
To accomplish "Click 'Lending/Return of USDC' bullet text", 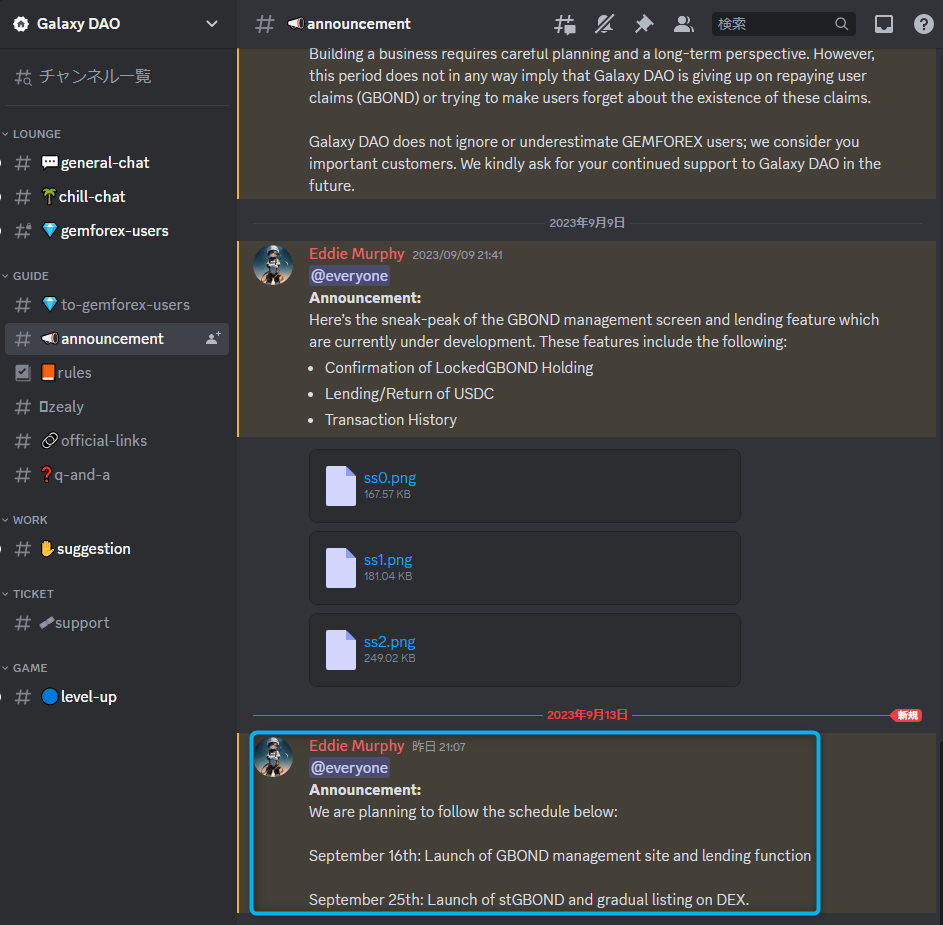I will (410, 394).
